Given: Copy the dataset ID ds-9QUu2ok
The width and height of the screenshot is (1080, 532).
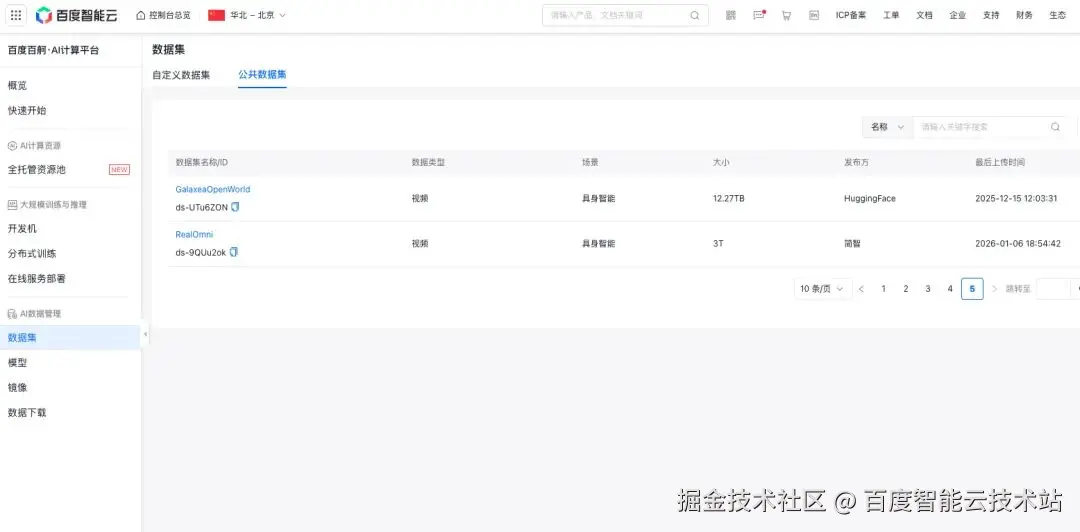Looking at the screenshot, I should [233, 252].
